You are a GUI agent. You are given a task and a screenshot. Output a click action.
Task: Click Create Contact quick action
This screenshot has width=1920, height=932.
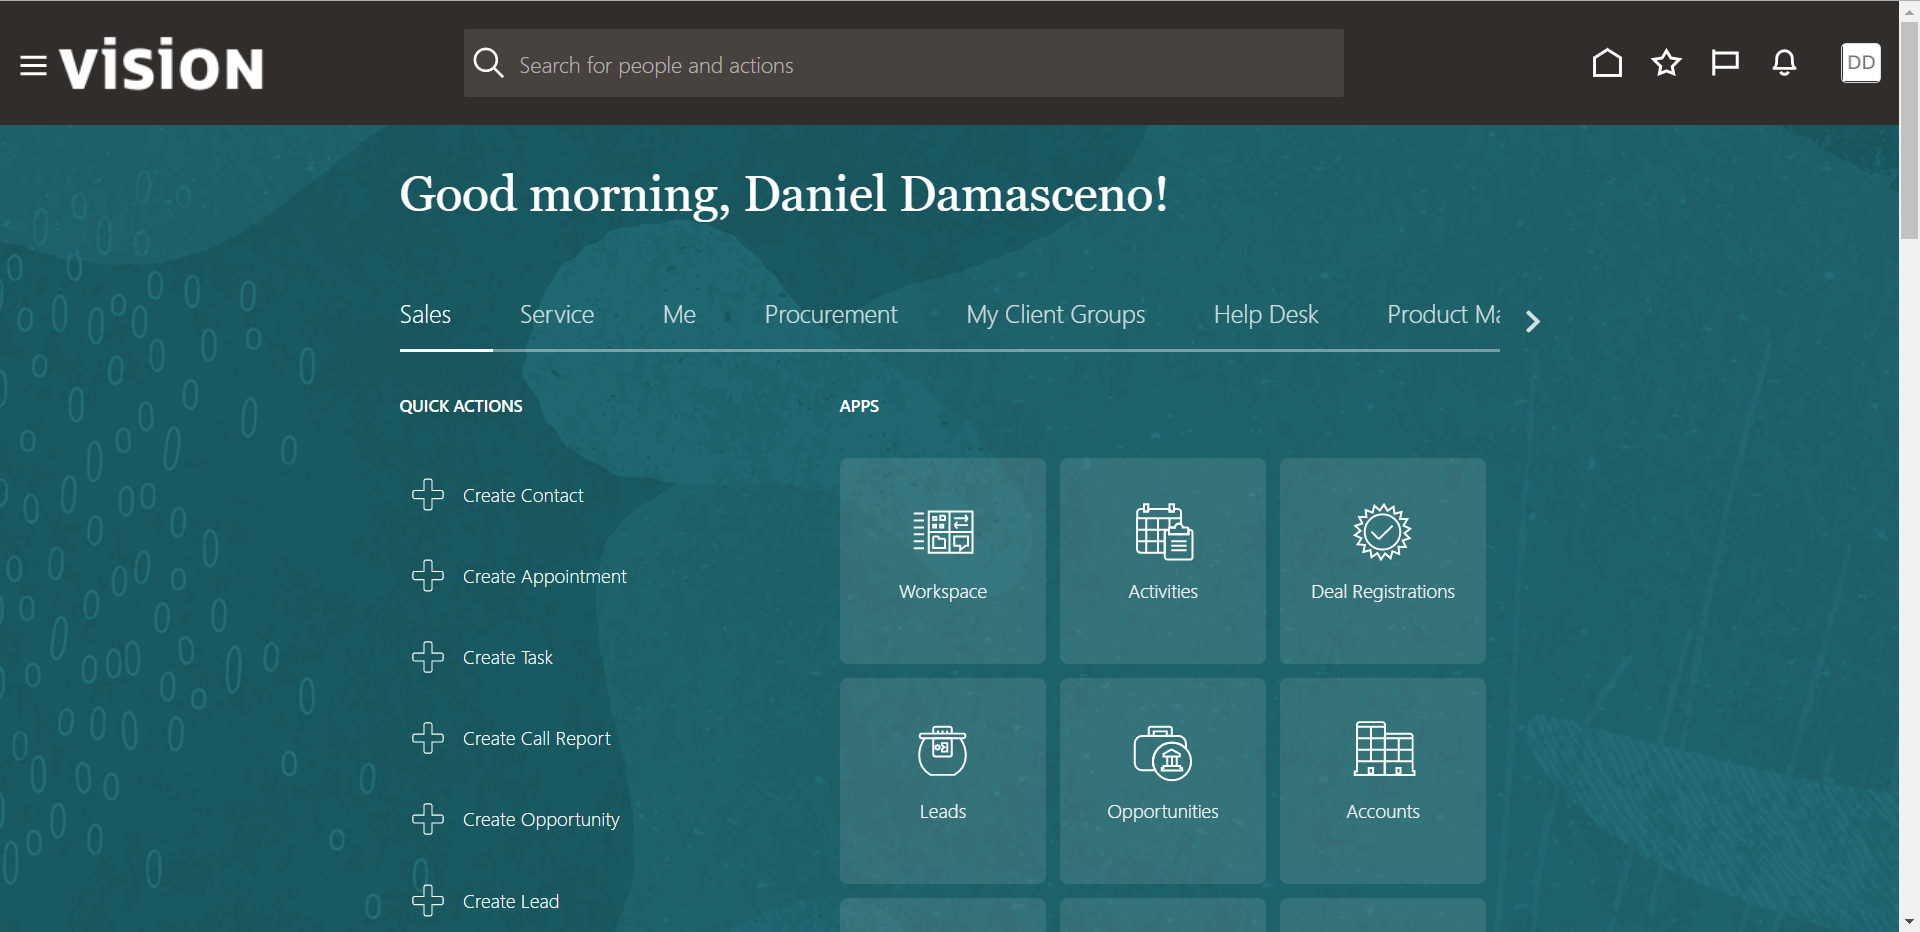click(x=522, y=496)
